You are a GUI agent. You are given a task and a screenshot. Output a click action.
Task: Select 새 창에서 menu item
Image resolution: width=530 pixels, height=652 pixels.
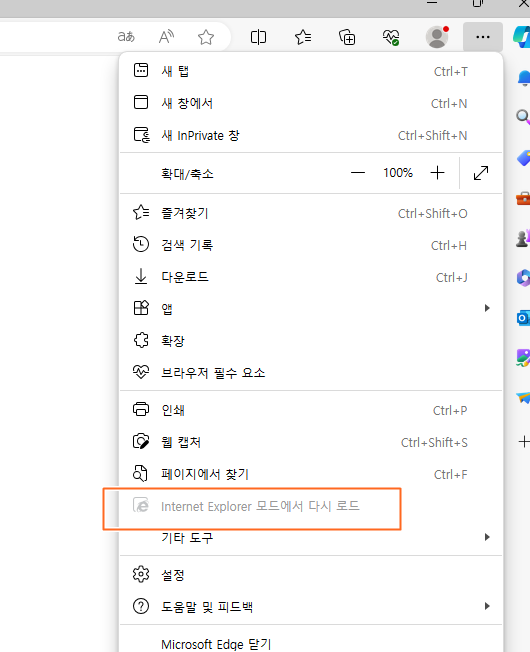click(x=311, y=103)
